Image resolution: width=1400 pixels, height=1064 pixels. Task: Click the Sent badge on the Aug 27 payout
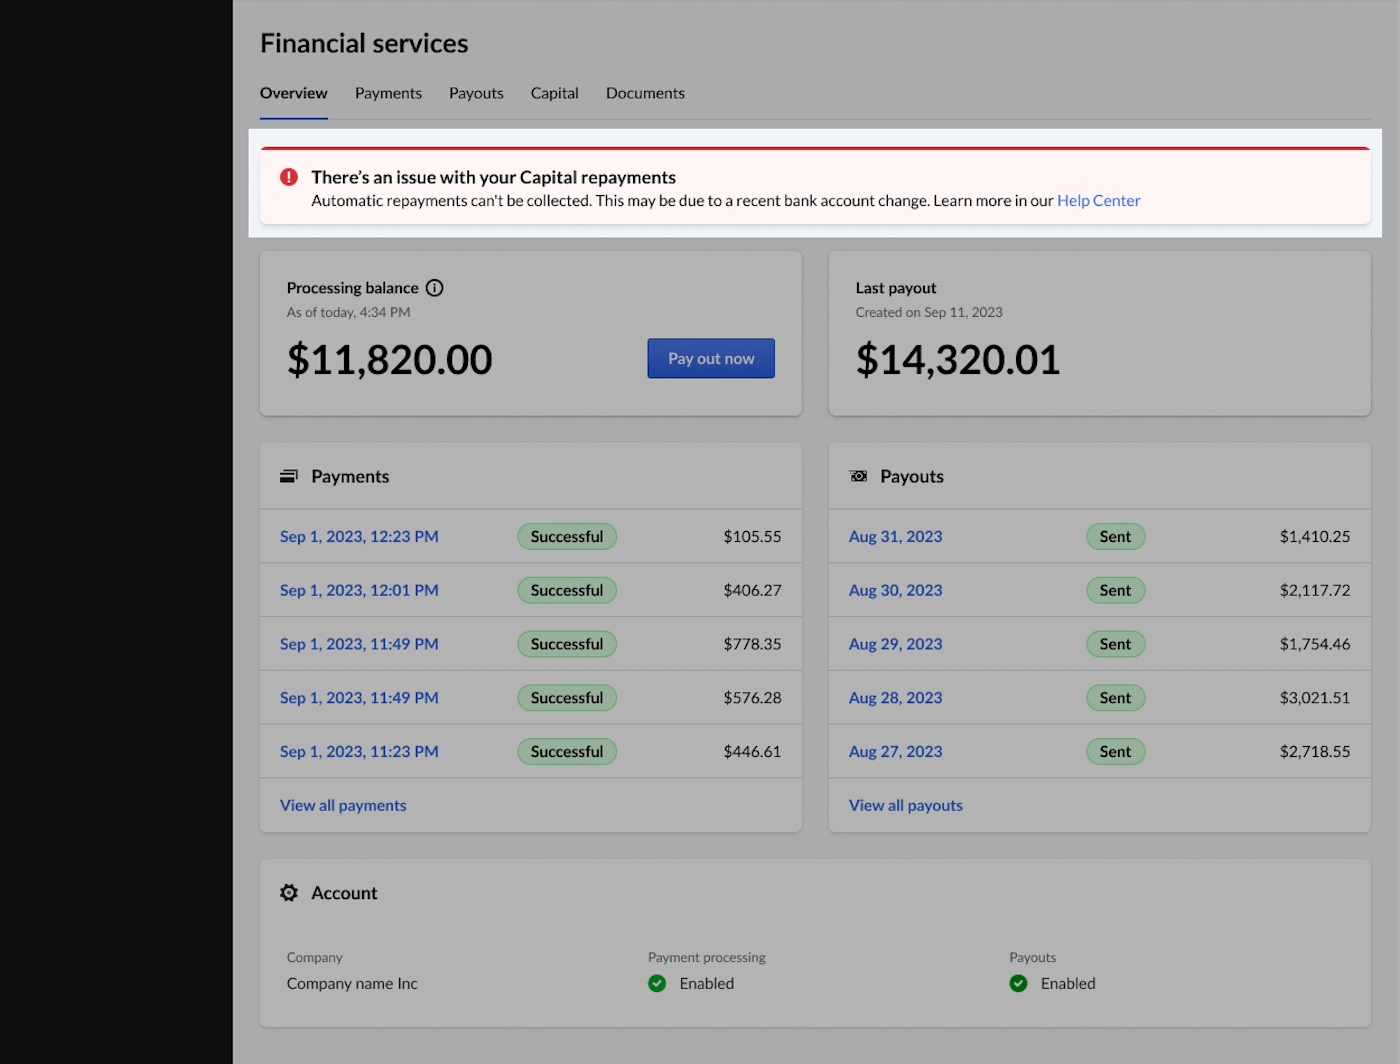click(1115, 751)
